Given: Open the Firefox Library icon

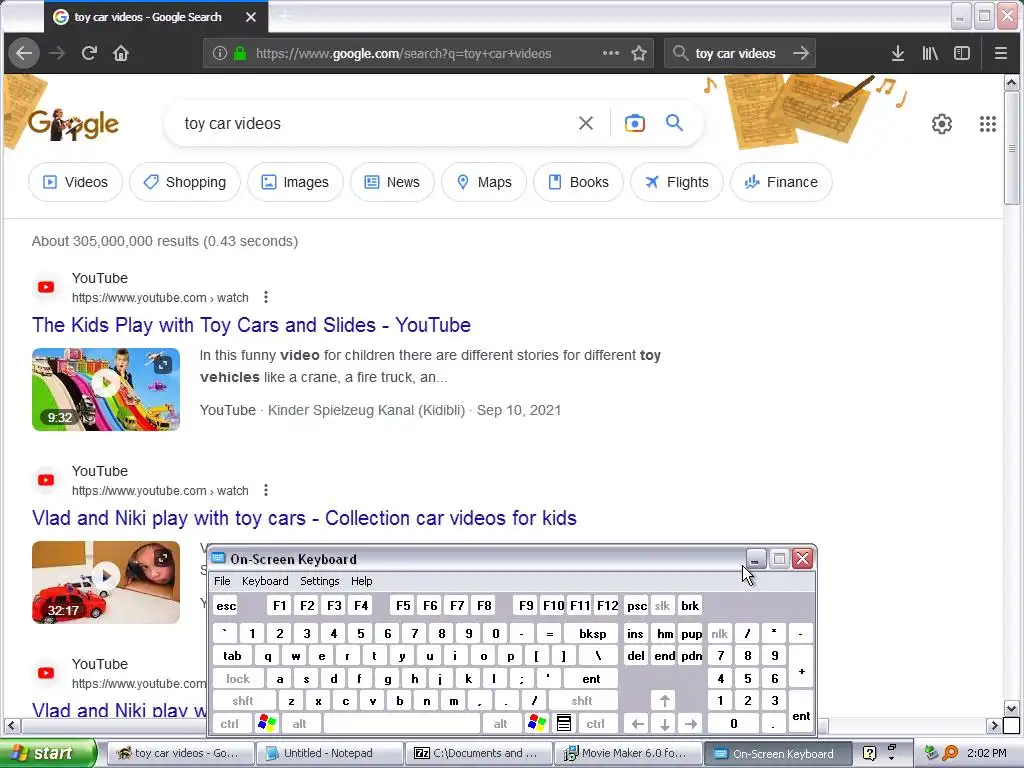Looking at the screenshot, I should (930, 53).
